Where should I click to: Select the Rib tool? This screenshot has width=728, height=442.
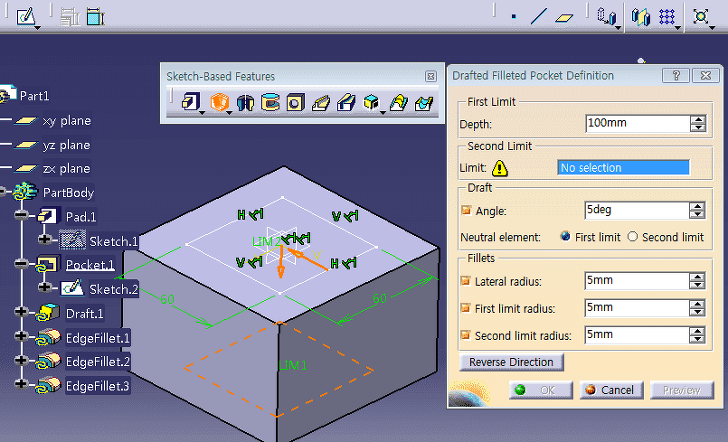(x=321, y=102)
